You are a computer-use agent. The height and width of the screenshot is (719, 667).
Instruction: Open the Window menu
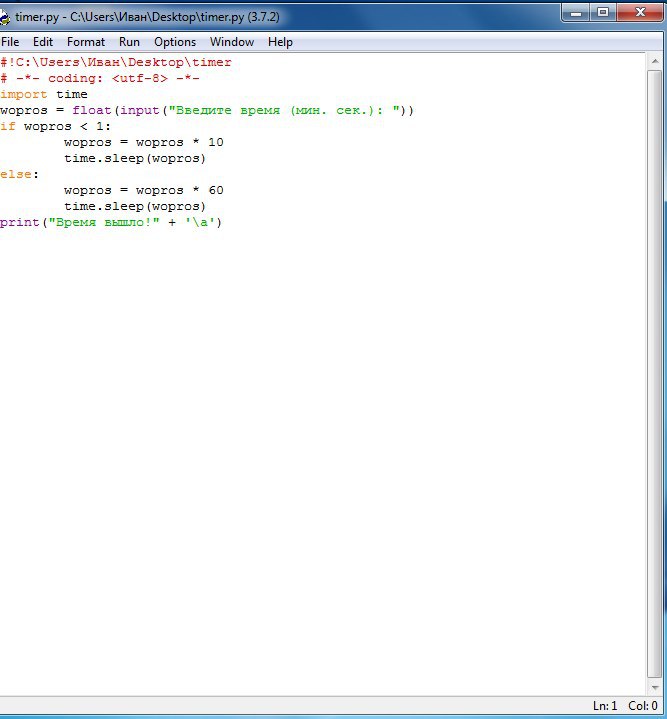[x=232, y=42]
